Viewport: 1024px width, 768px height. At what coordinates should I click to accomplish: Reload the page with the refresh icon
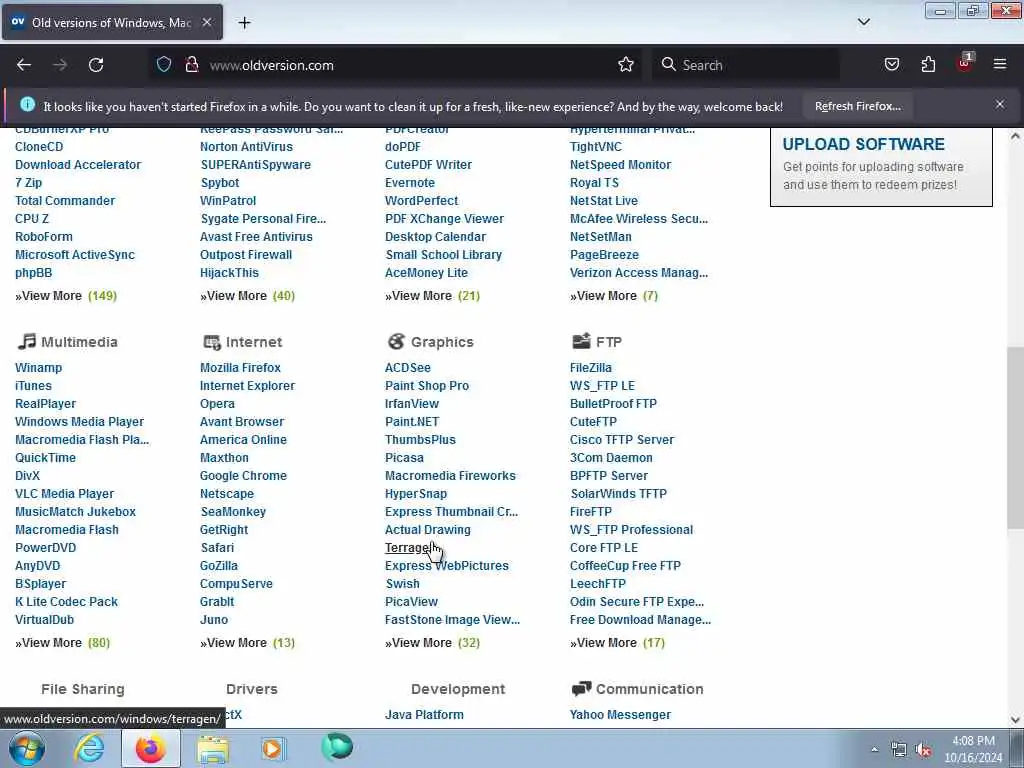coord(96,65)
